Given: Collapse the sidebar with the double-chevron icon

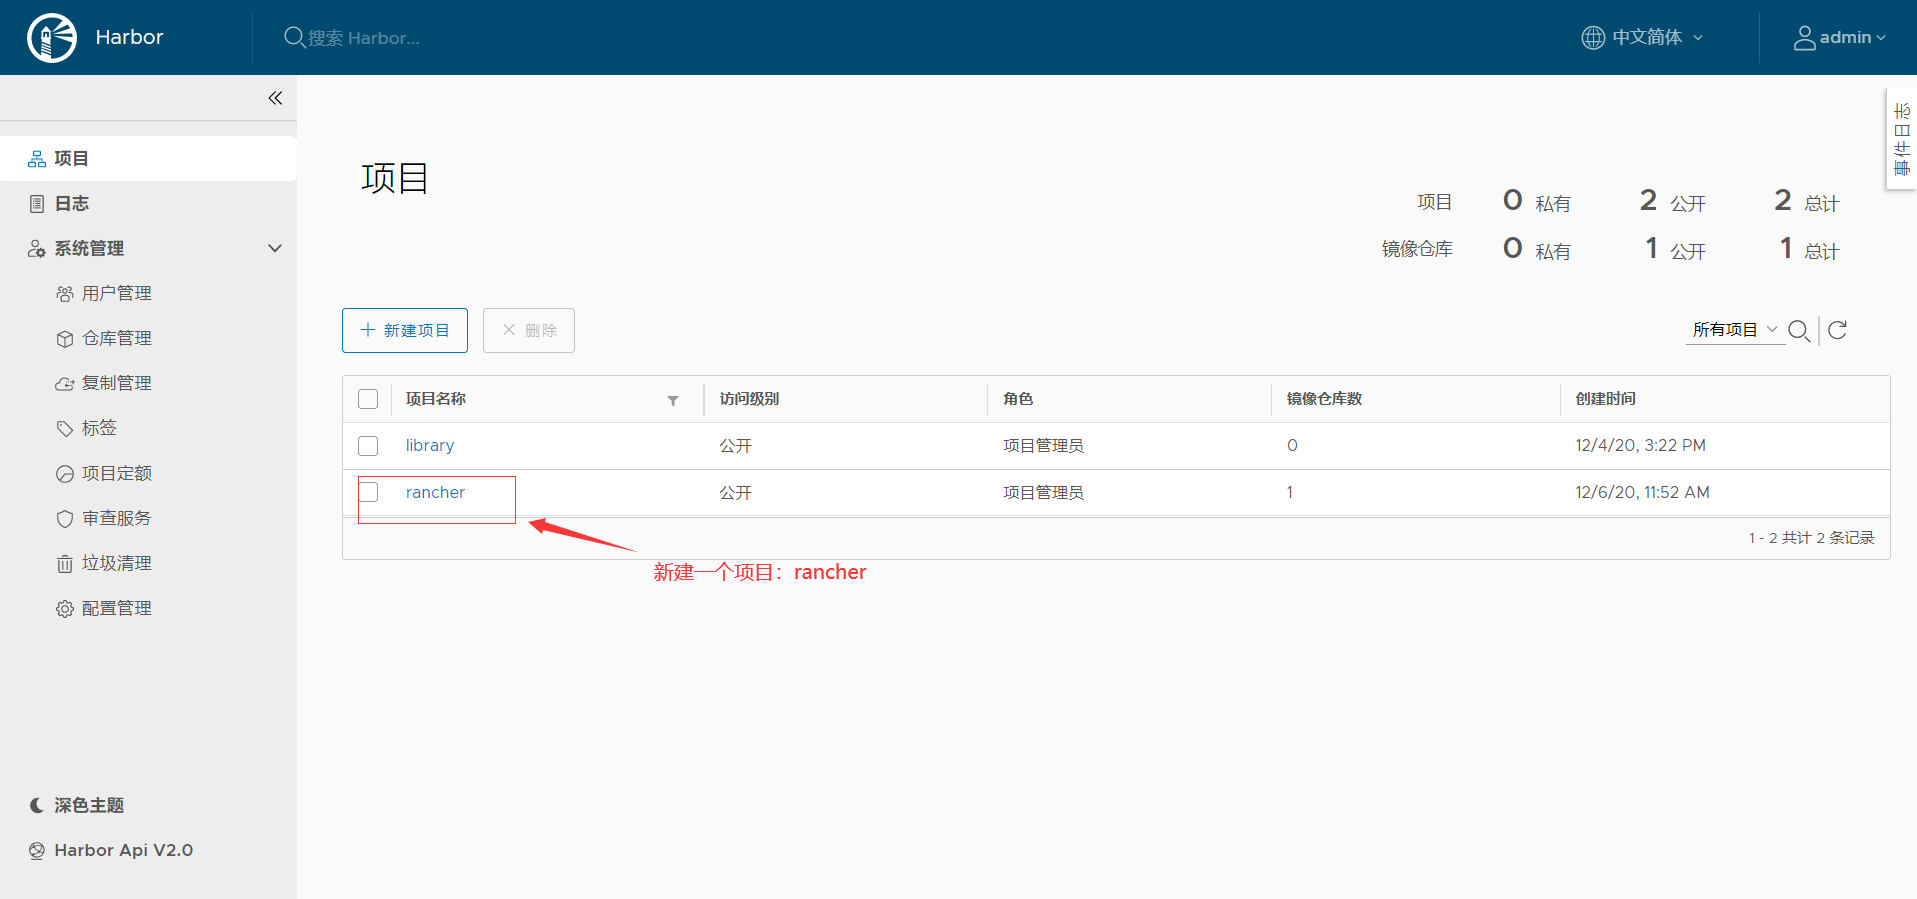Looking at the screenshot, I should tap(275, 98).
